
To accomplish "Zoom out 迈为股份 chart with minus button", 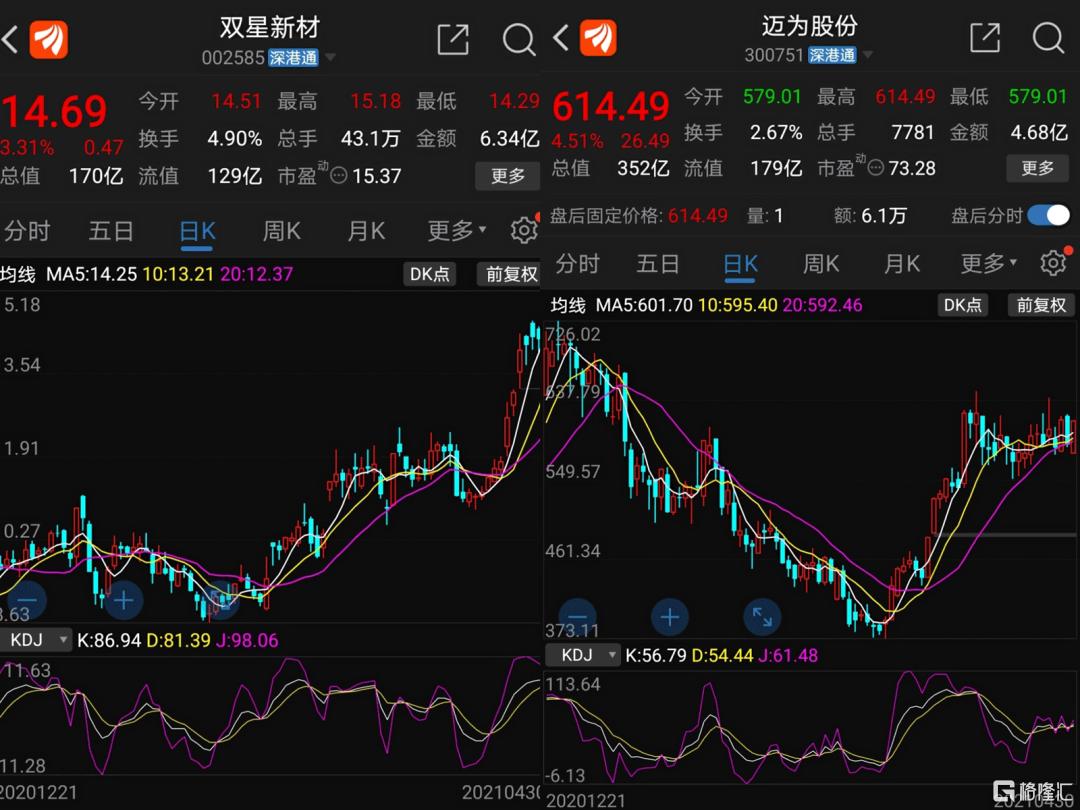I will pyautogui.click(x=578, y=617).
